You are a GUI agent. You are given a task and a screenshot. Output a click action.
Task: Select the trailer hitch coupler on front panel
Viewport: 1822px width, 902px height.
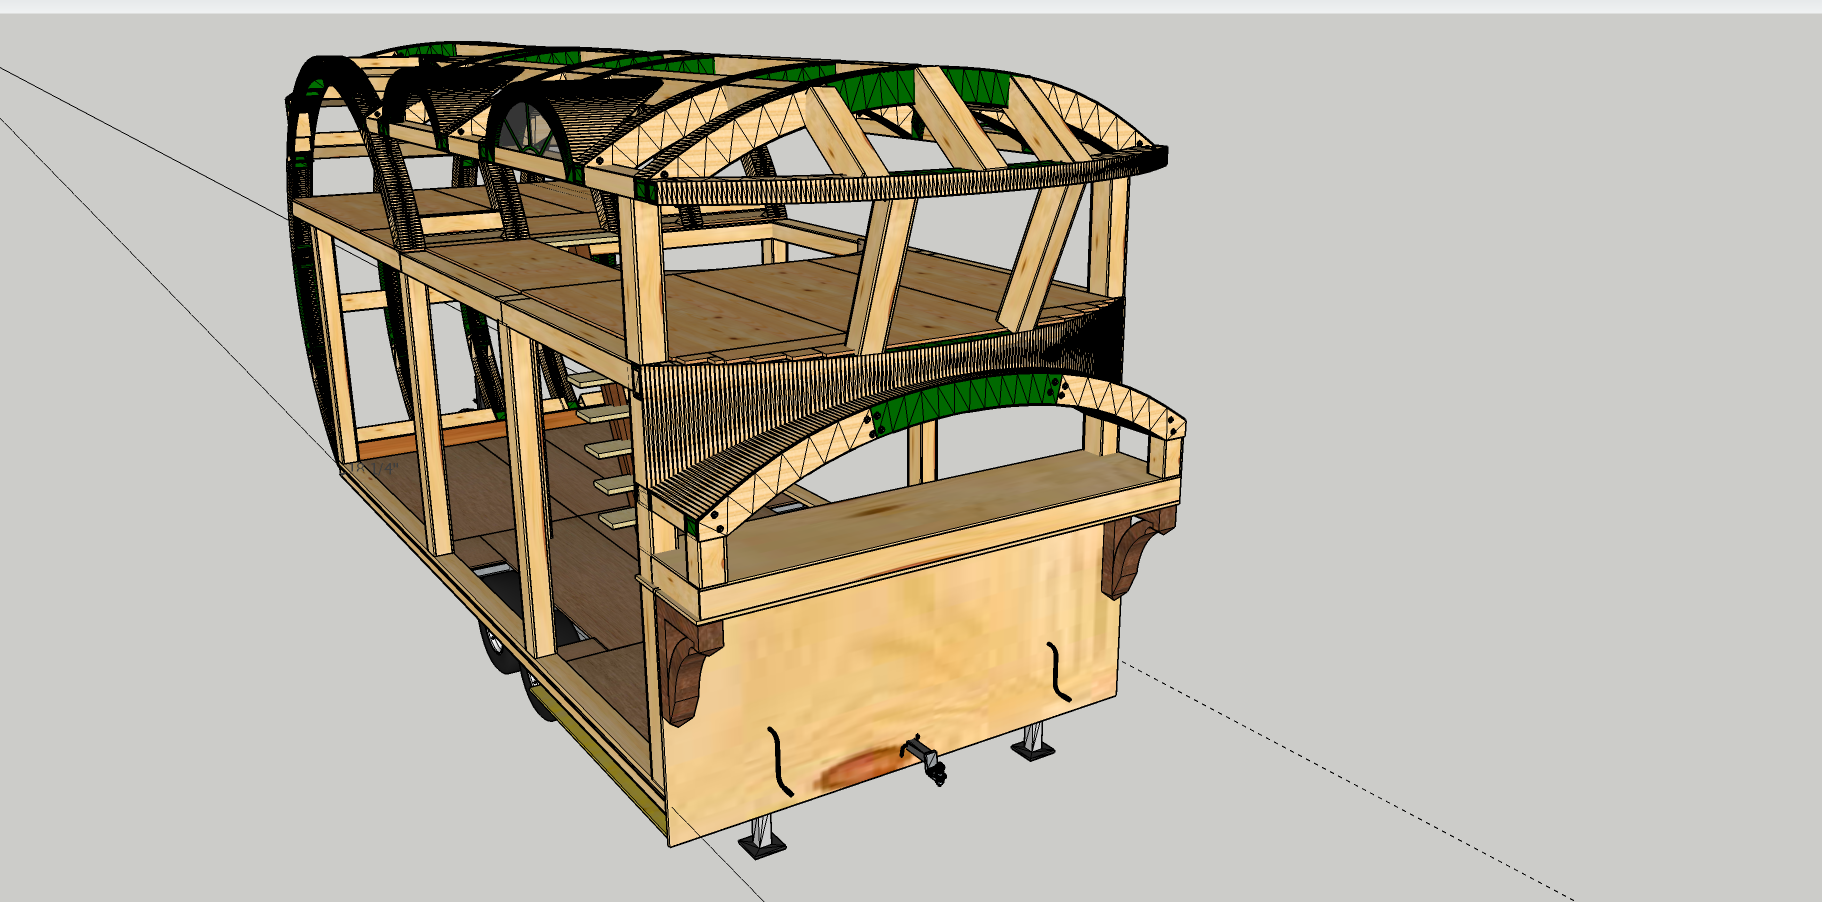click(925, 761)
